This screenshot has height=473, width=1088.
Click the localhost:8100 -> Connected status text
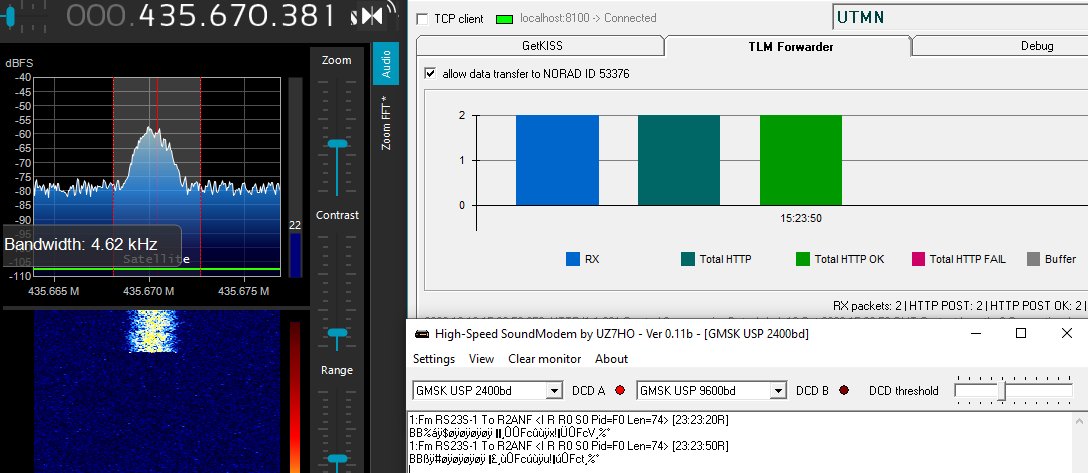[x=588, y=19]
